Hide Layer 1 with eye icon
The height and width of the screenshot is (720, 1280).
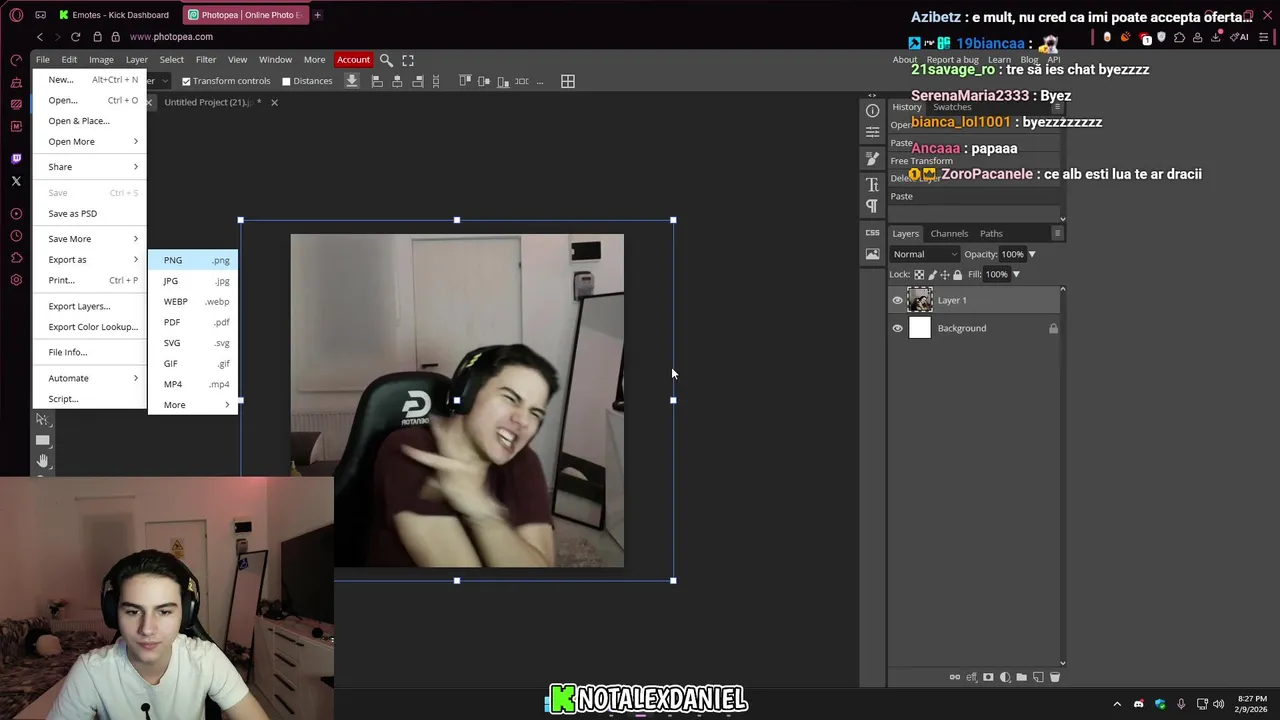(897, 300)
